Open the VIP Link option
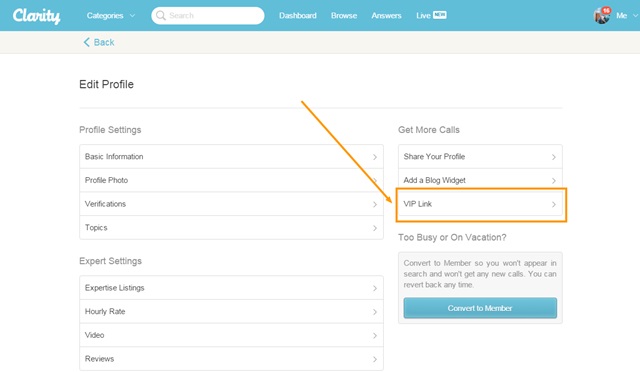This screenshot has height=372, width=640. click(x=480, y=204)
